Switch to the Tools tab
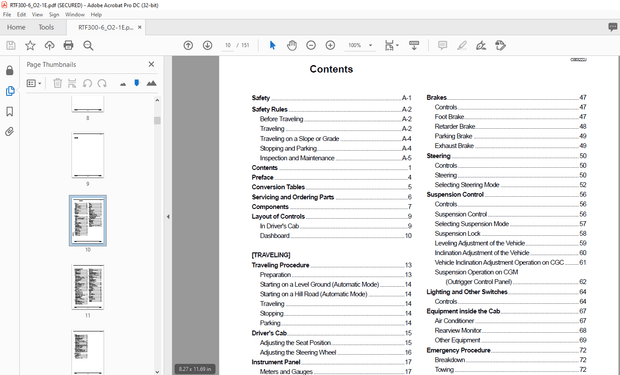Image resolution: width=620 pixels, height=375 pixels. (46, 27)
